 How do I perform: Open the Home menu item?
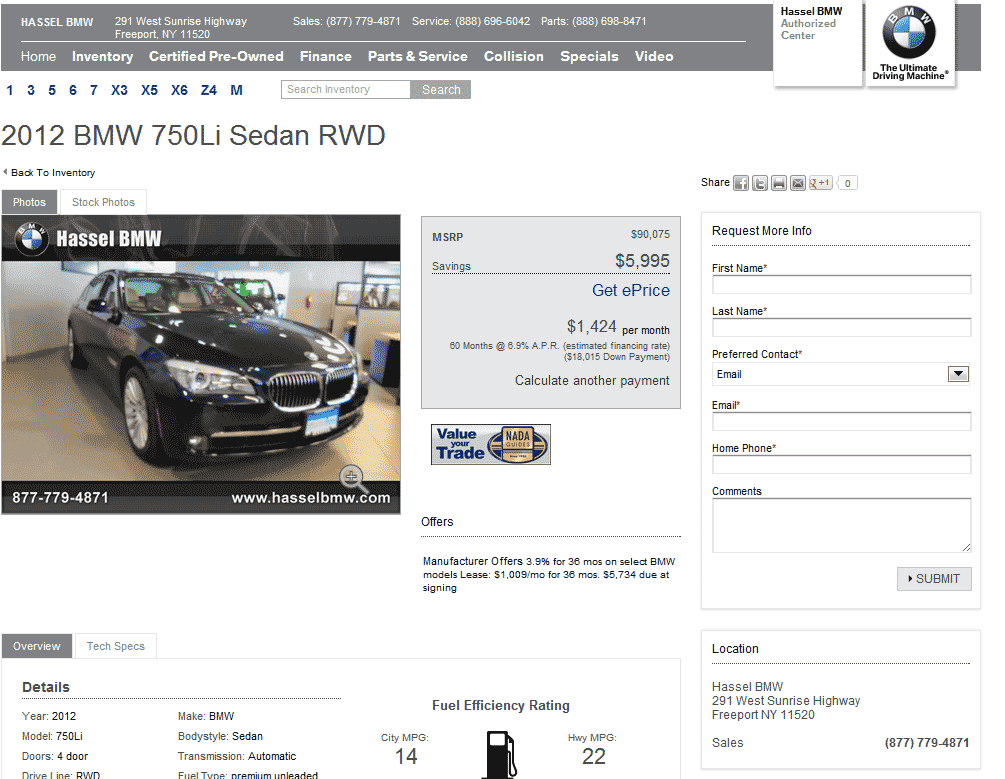(x=38, y=56)
